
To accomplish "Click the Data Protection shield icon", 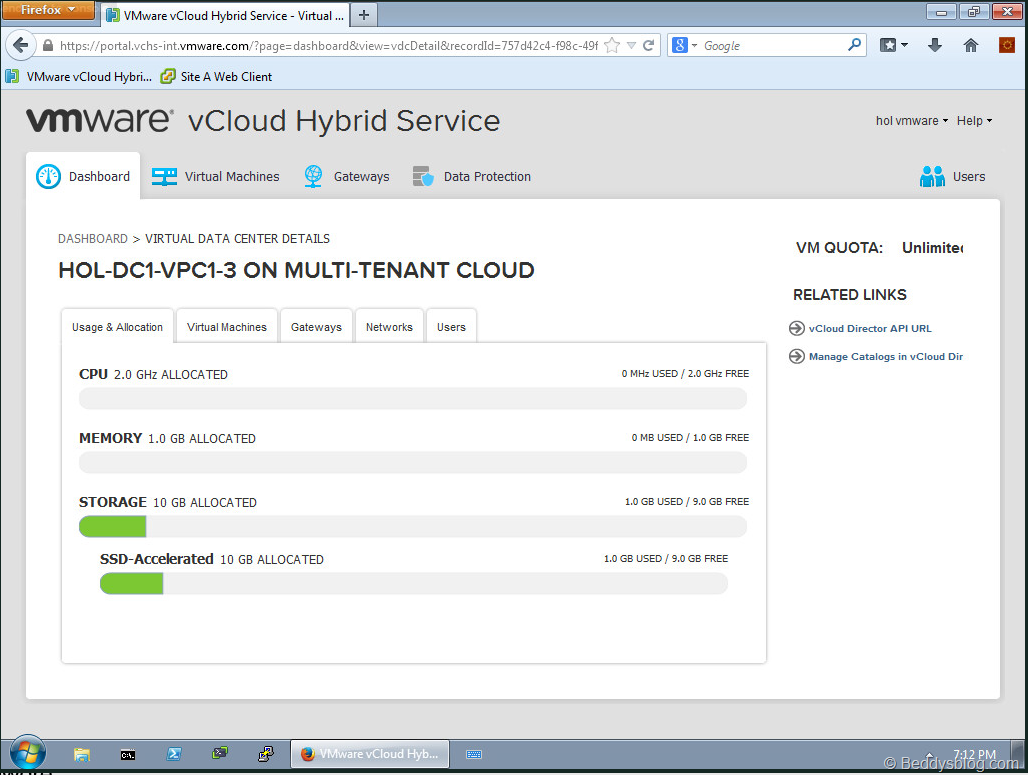I will tap(423, 176).
